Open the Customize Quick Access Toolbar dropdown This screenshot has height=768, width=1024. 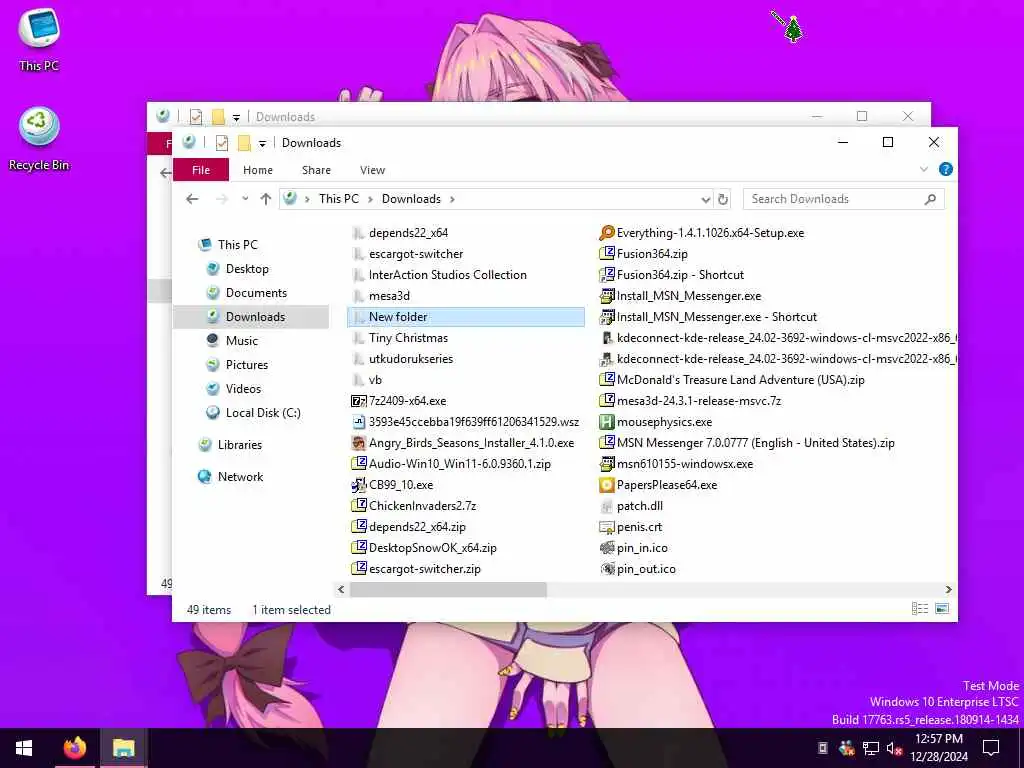pyautogui.click(x=262, y=143)
